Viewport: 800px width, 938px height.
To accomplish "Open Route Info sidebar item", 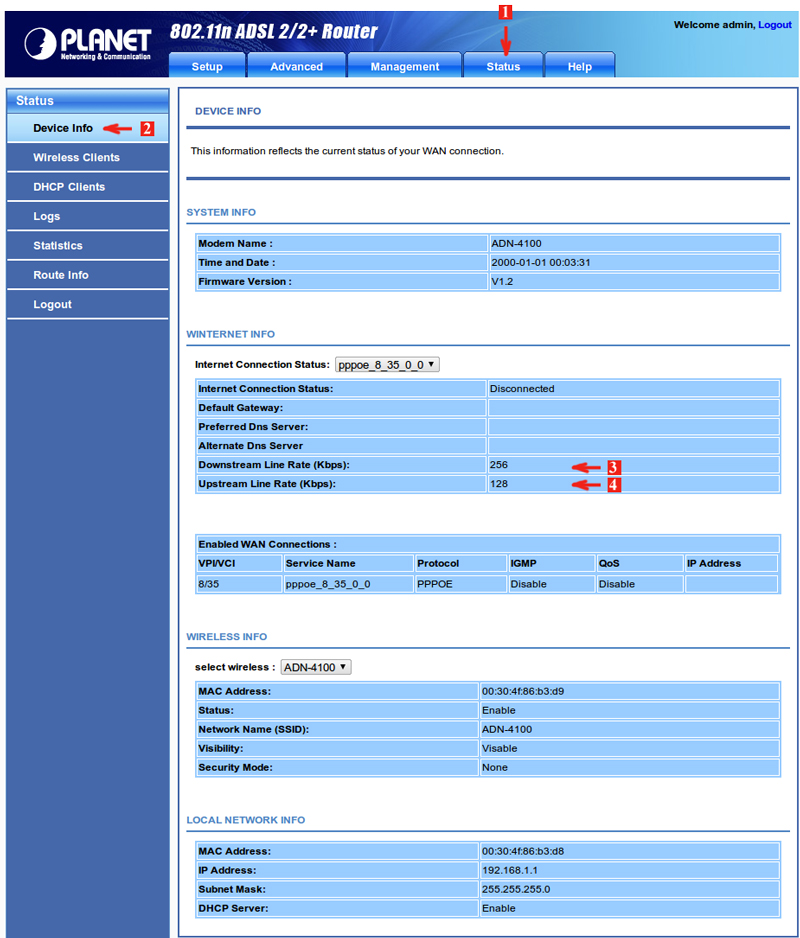I will pyautogui.click(x=87, y=275).
